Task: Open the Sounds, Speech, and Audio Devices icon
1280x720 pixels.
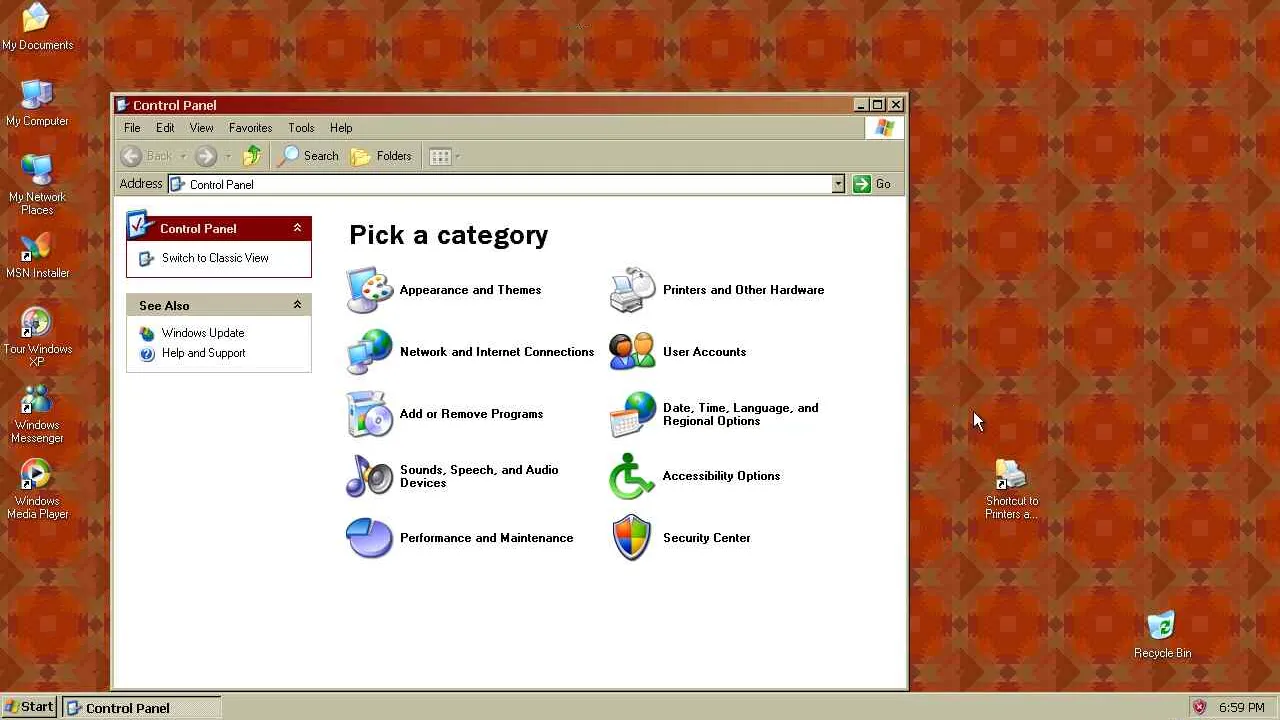Action: pyautogui.click(x=370, y=476)
